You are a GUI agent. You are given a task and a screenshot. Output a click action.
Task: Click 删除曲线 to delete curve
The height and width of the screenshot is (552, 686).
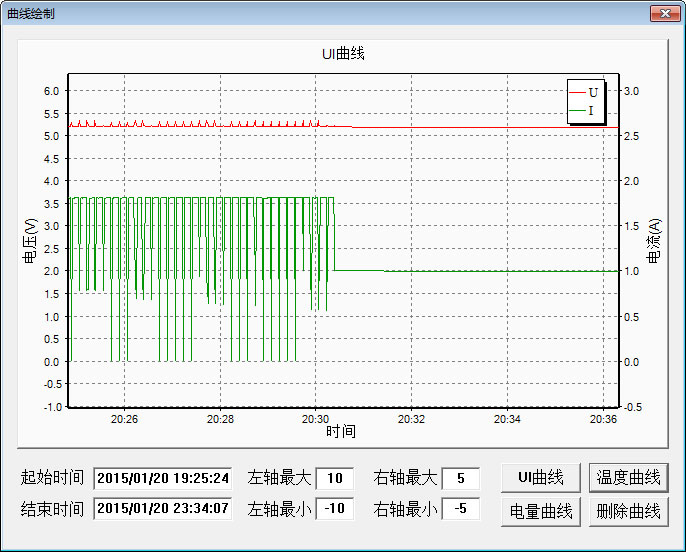click(x=628, y=511)
